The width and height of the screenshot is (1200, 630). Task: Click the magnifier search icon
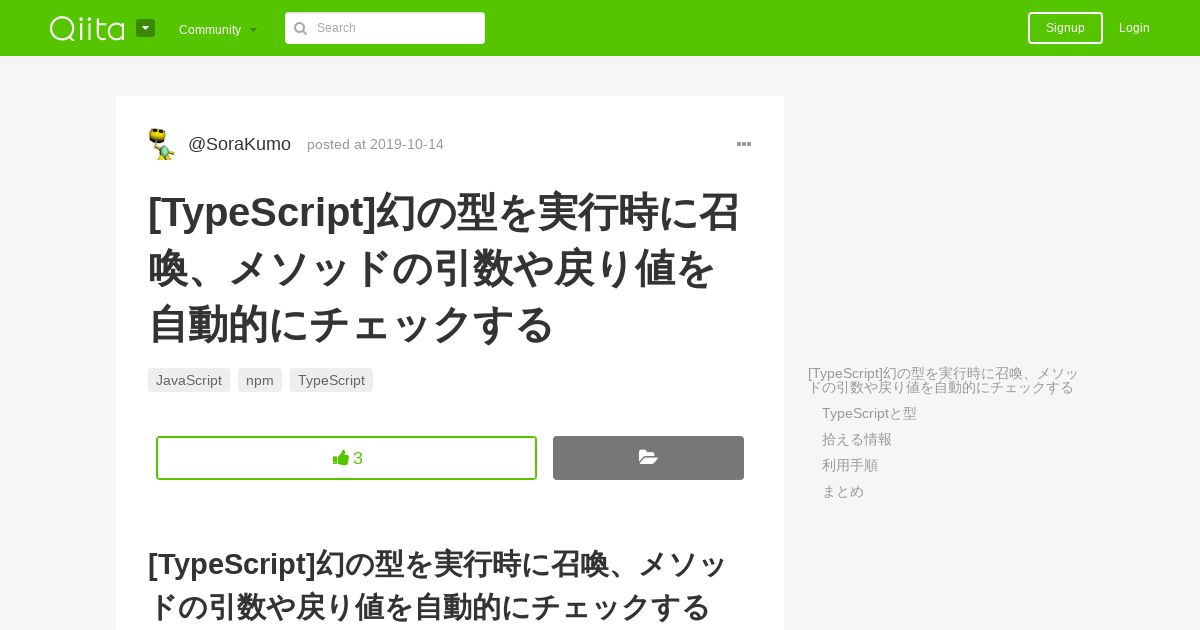[300, 28]
